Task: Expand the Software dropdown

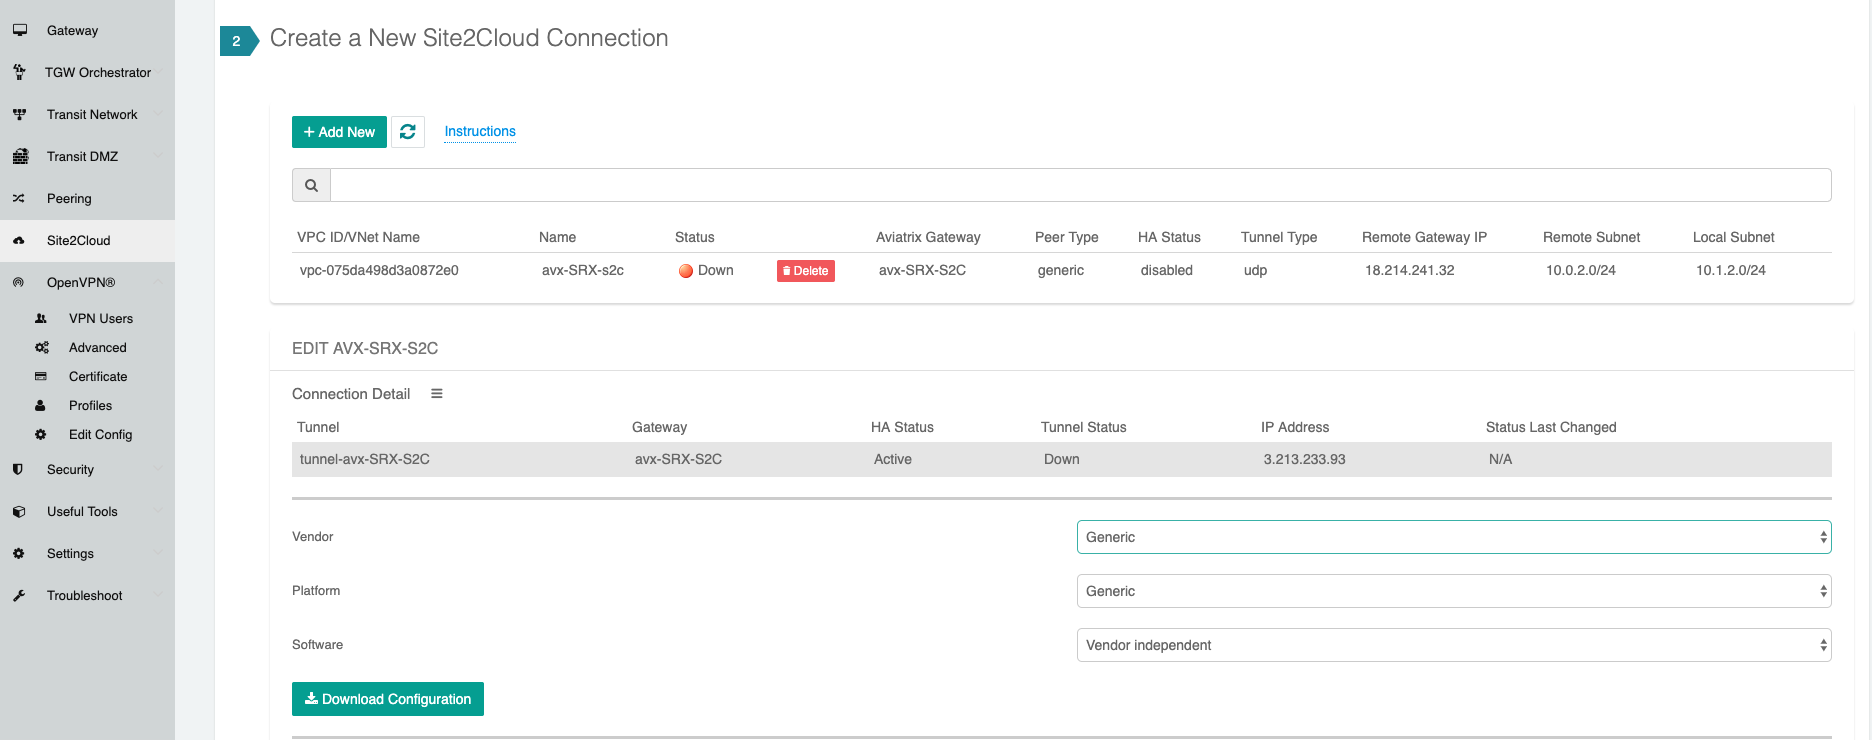Action: pos(1453,645)
